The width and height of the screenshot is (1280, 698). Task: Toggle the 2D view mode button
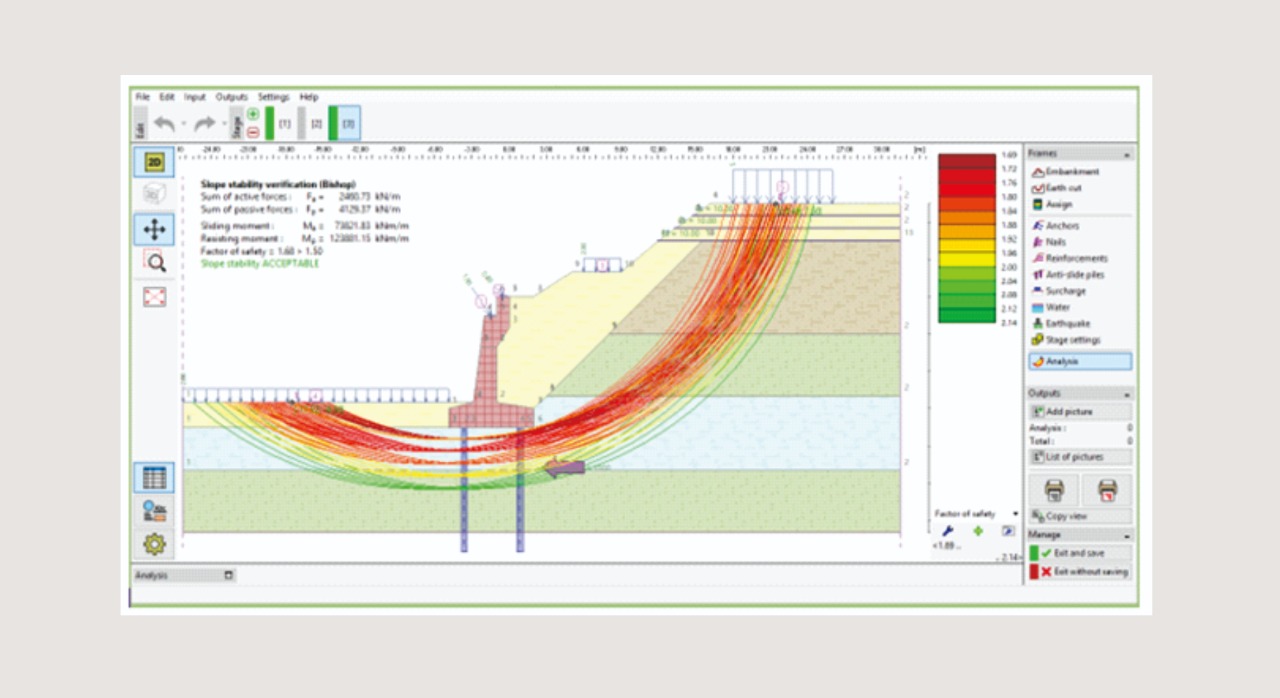pos(154,162)
